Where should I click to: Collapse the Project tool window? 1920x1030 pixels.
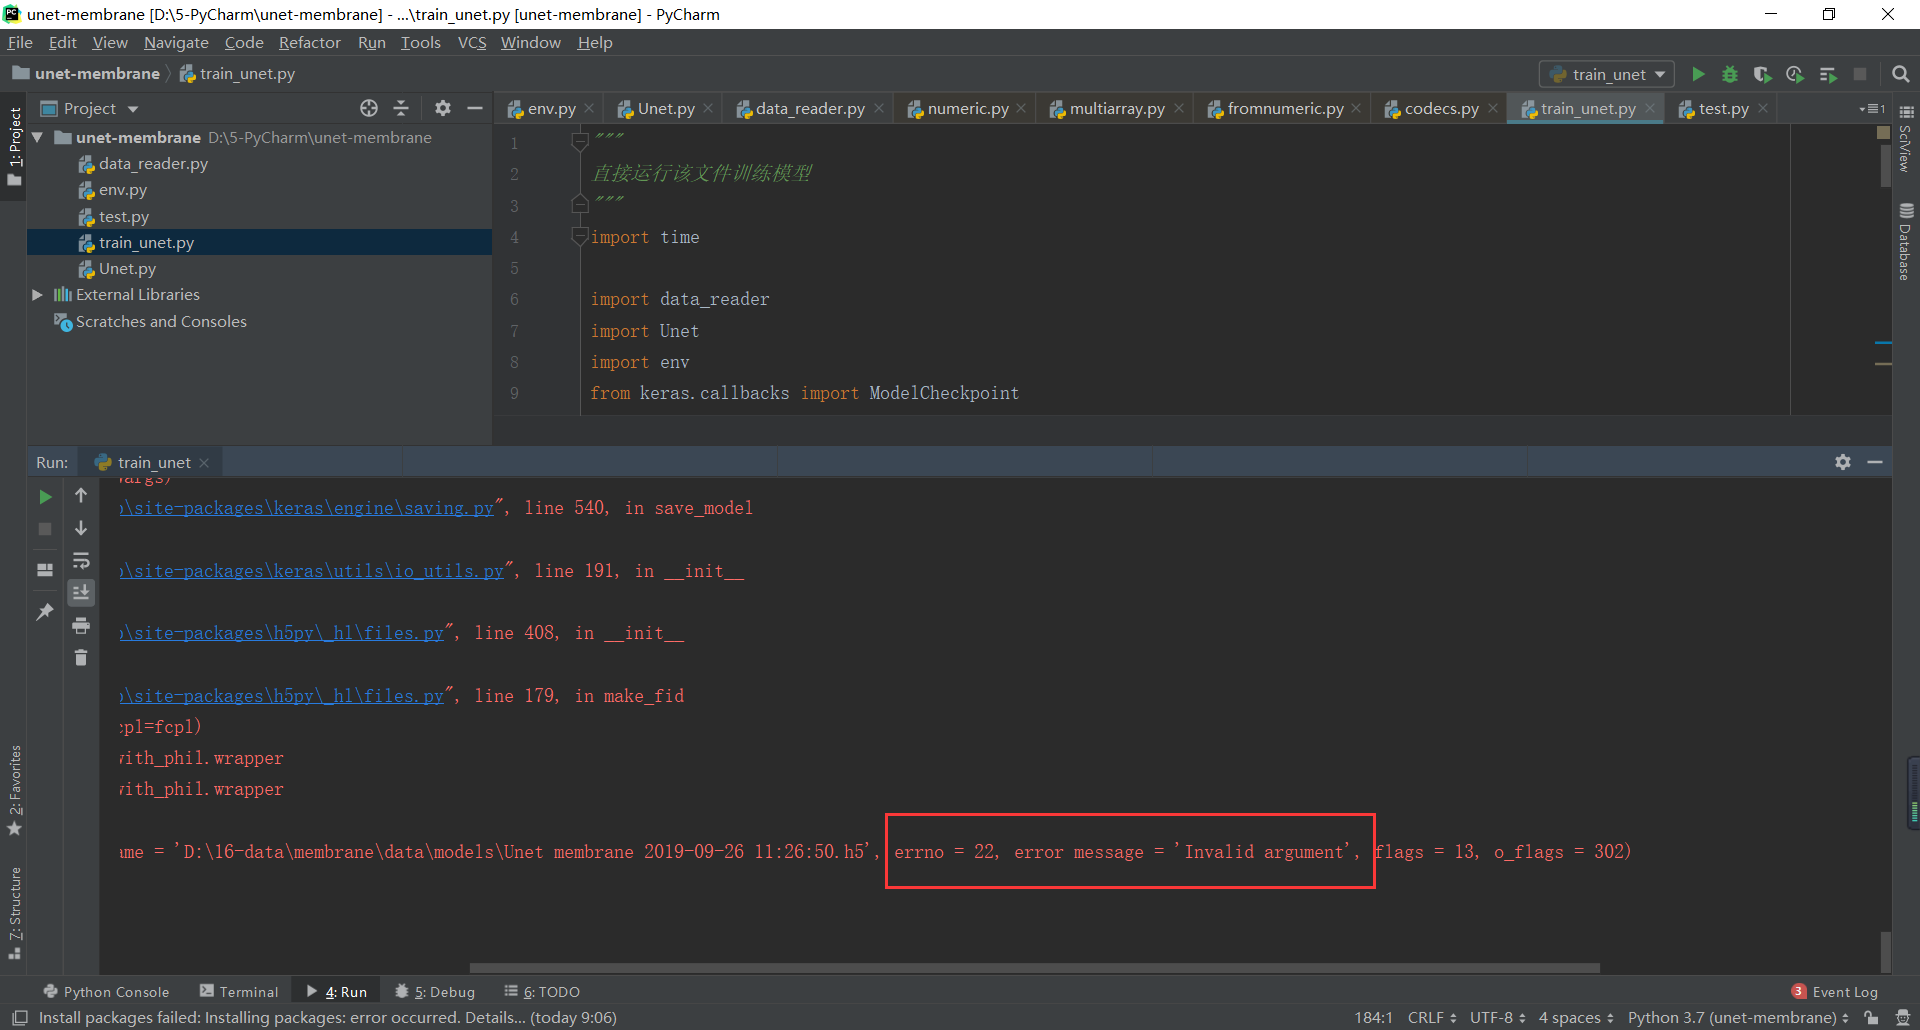pos(475,108)
